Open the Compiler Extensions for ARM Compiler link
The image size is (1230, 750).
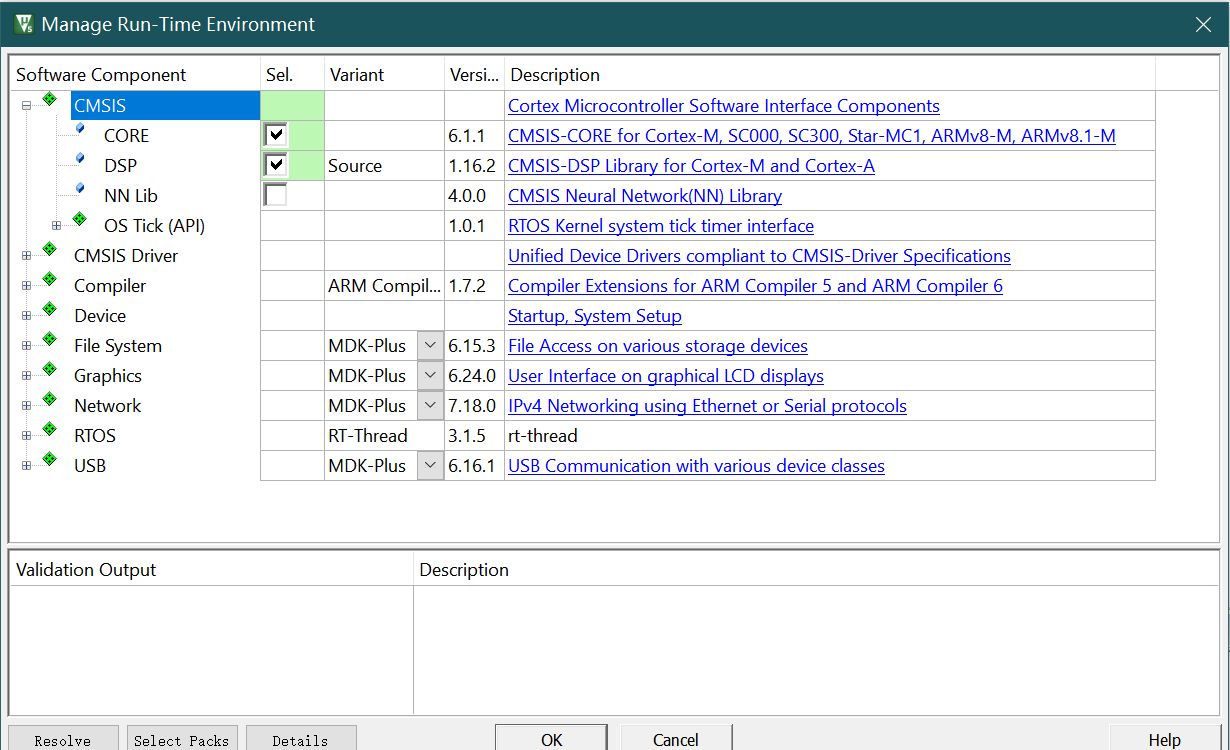pyautogui.click(x=755, y=285)
